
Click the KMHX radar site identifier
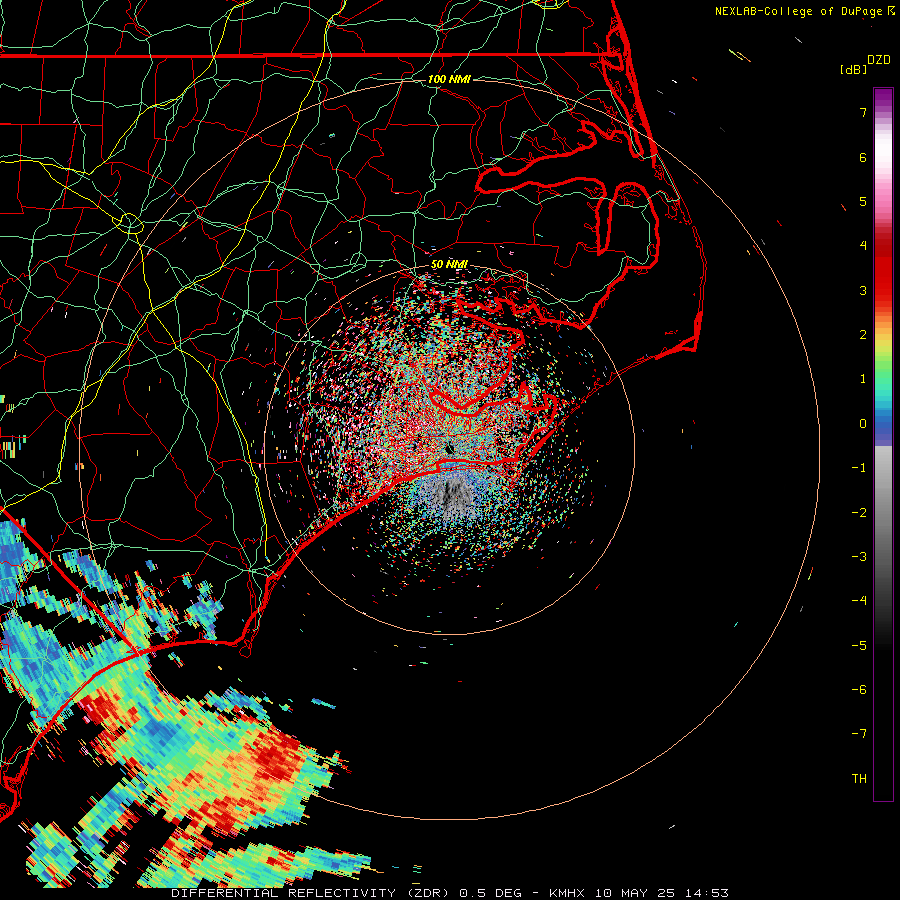(x=567, y=893)
